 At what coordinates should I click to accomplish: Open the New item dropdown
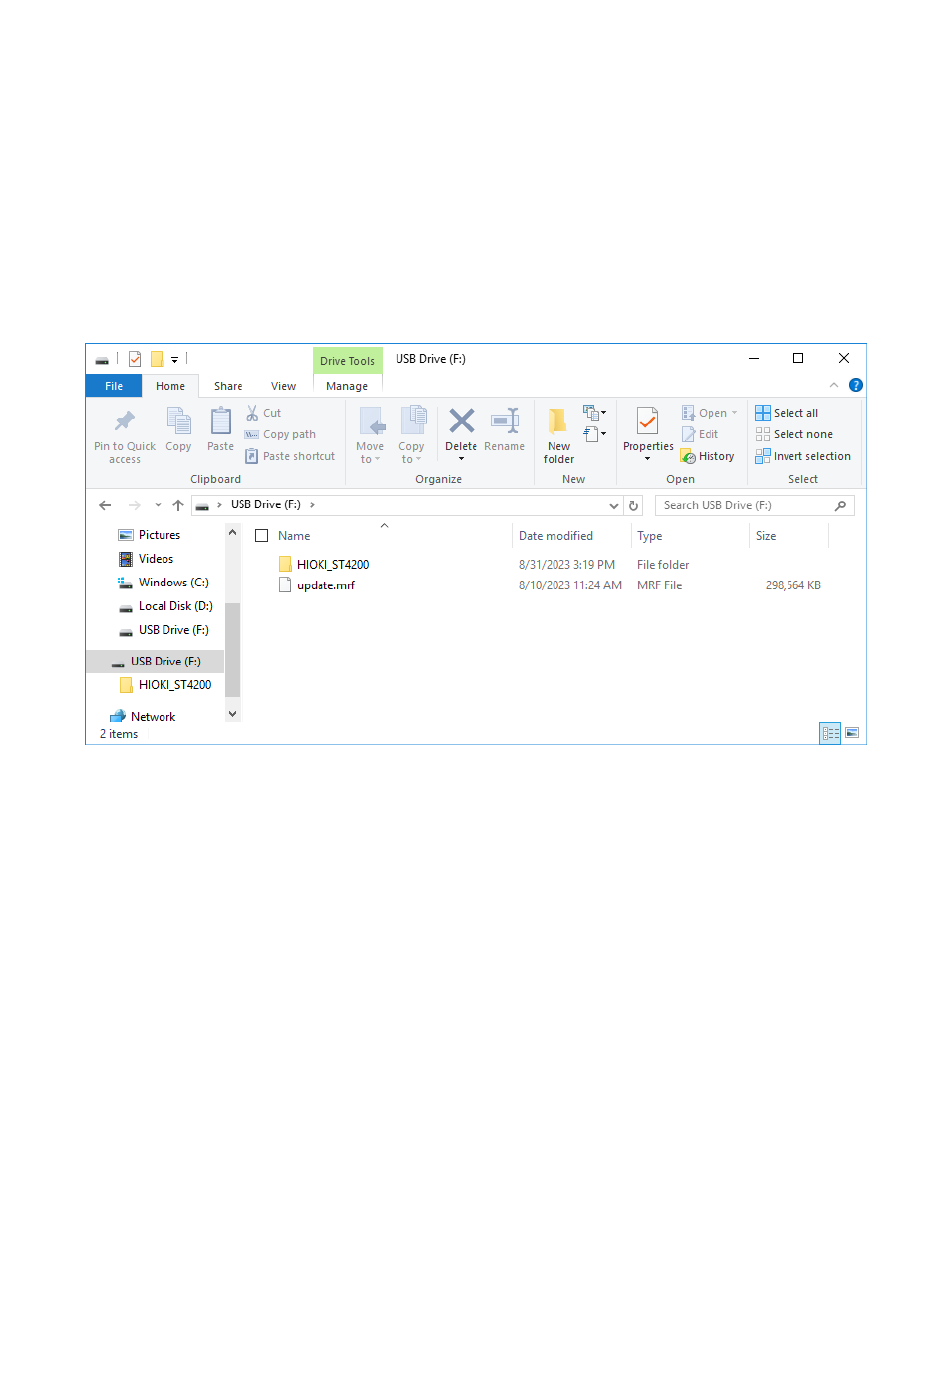594,412
